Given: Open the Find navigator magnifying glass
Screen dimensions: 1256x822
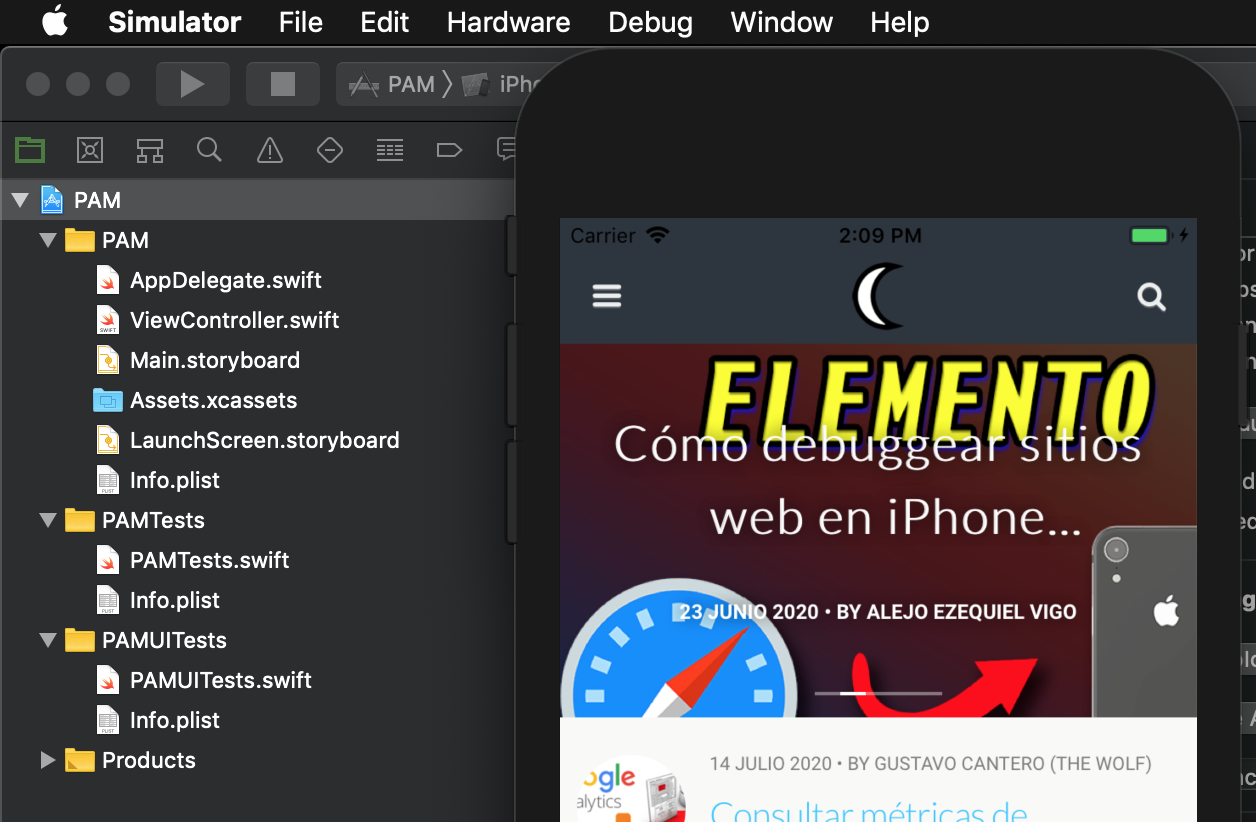Looking at the screenshot, I should coord(209,150).
